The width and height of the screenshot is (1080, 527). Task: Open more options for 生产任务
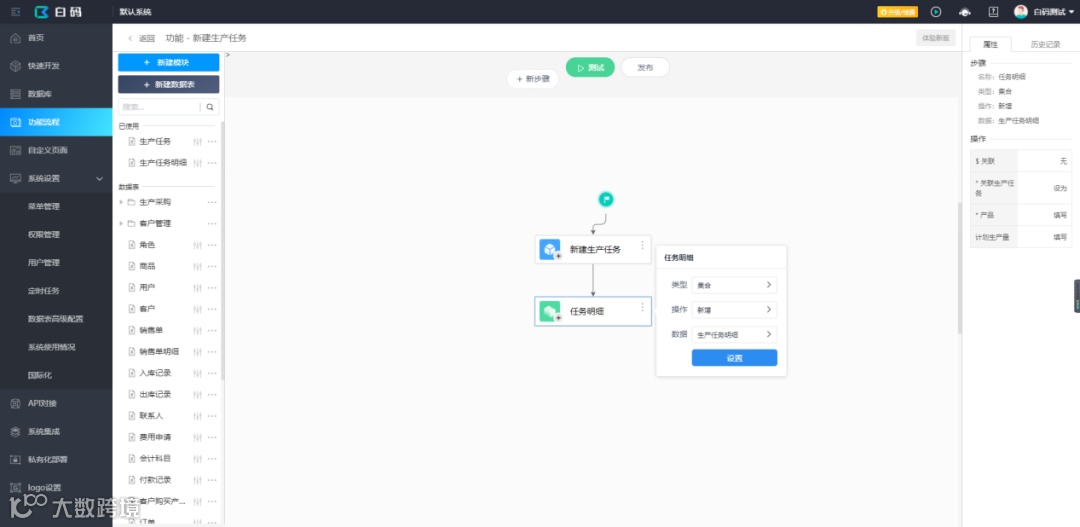[x=212, y=142]
